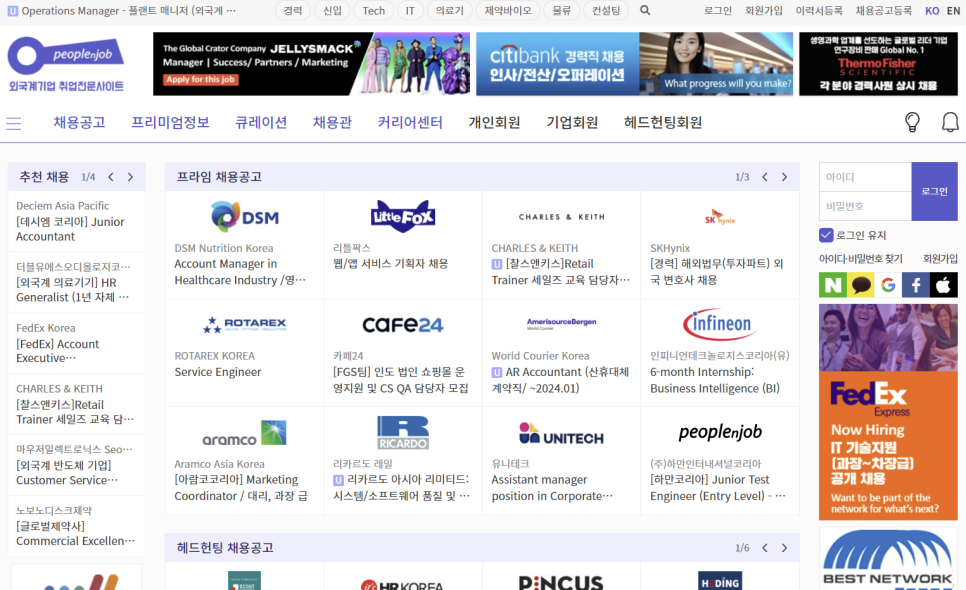Click the 아이디 input field
Screen dimensions: 966x590
tap(865, 177)
